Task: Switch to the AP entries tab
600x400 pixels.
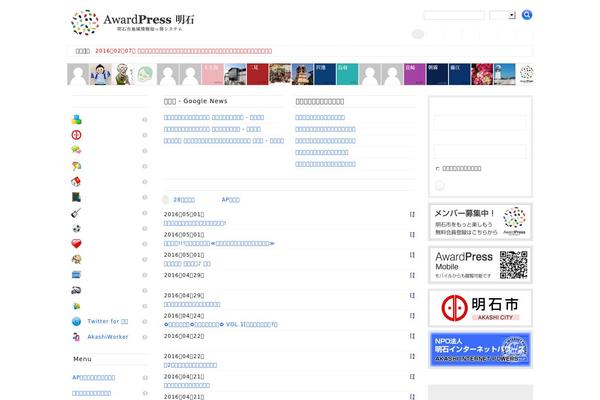Action: [231, 200]
